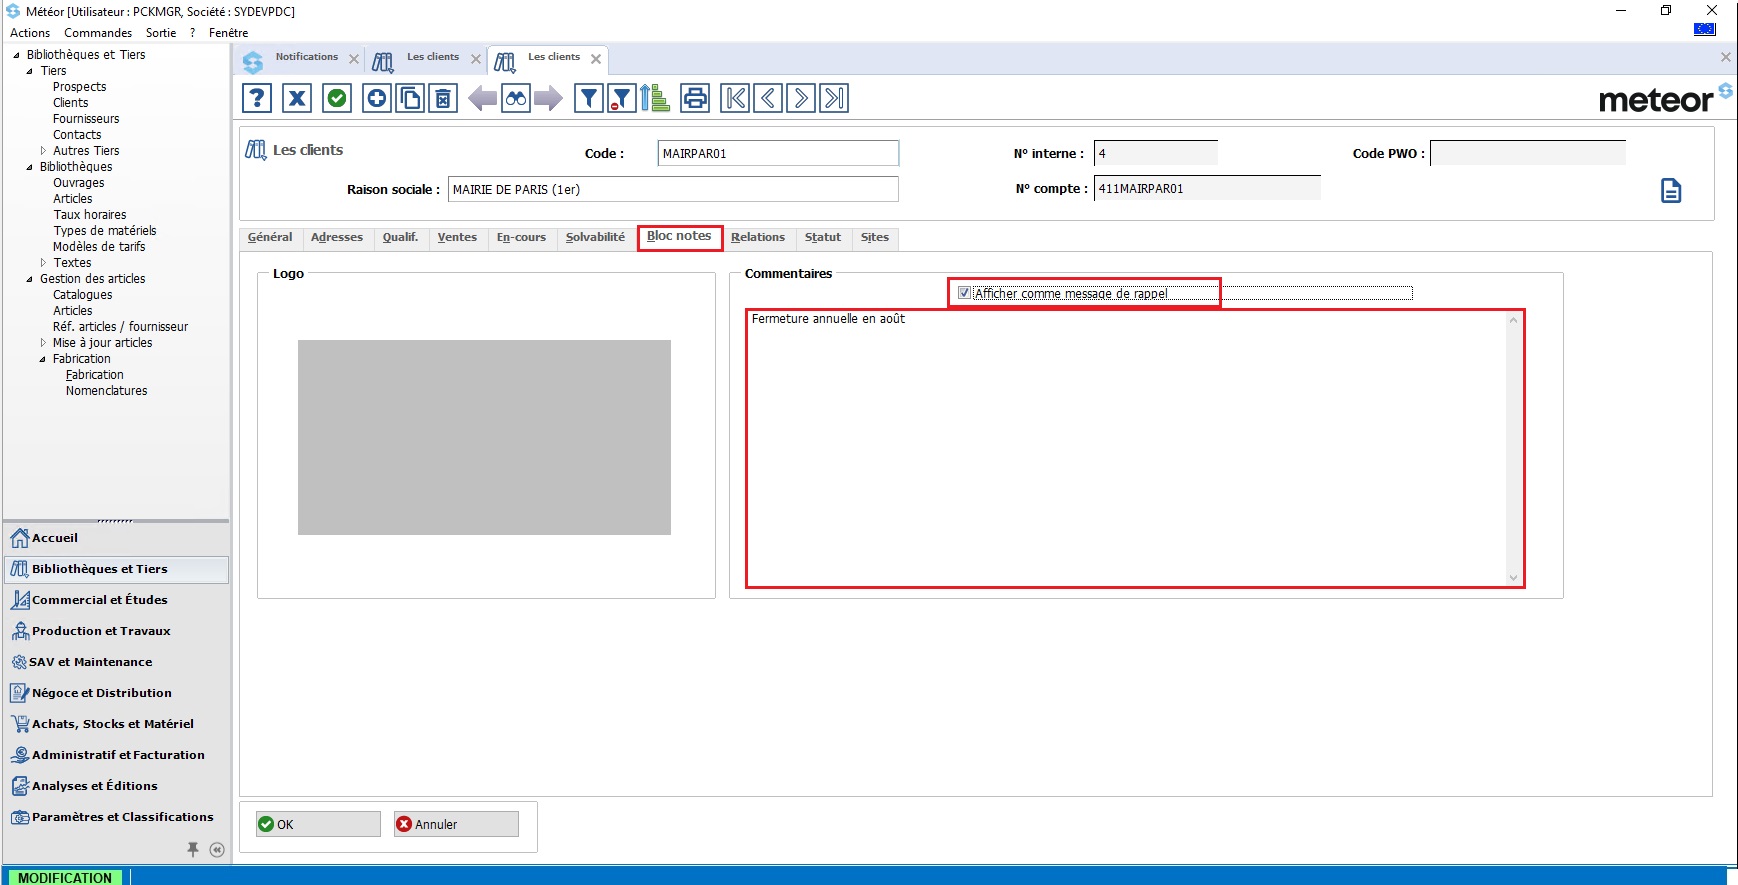The image size is (1738, 885).
Task: Click the Annuler button
Action: click(456, 824)
